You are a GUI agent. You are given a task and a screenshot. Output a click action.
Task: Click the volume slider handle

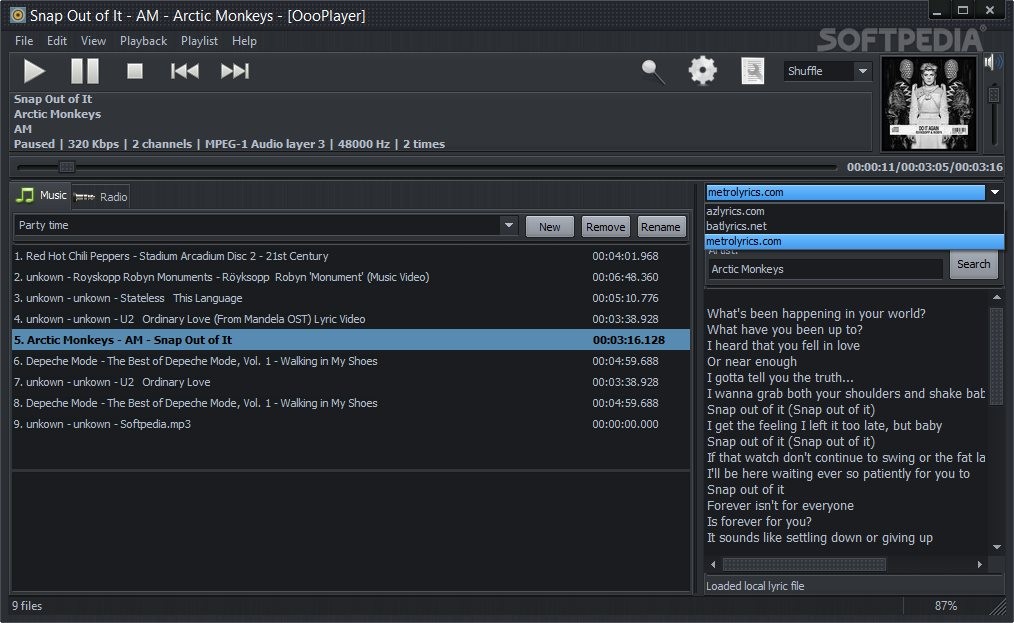(994, 95)
